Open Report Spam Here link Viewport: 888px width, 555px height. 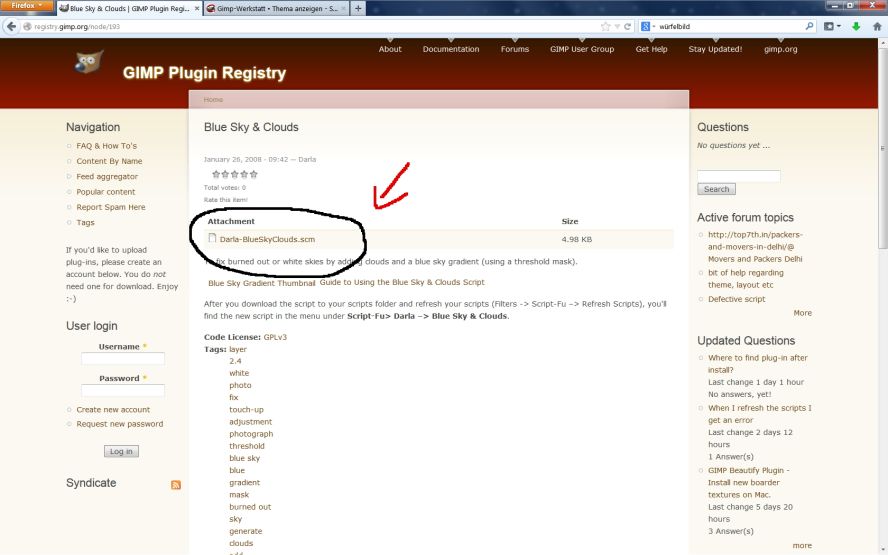(x=111, y=207)
